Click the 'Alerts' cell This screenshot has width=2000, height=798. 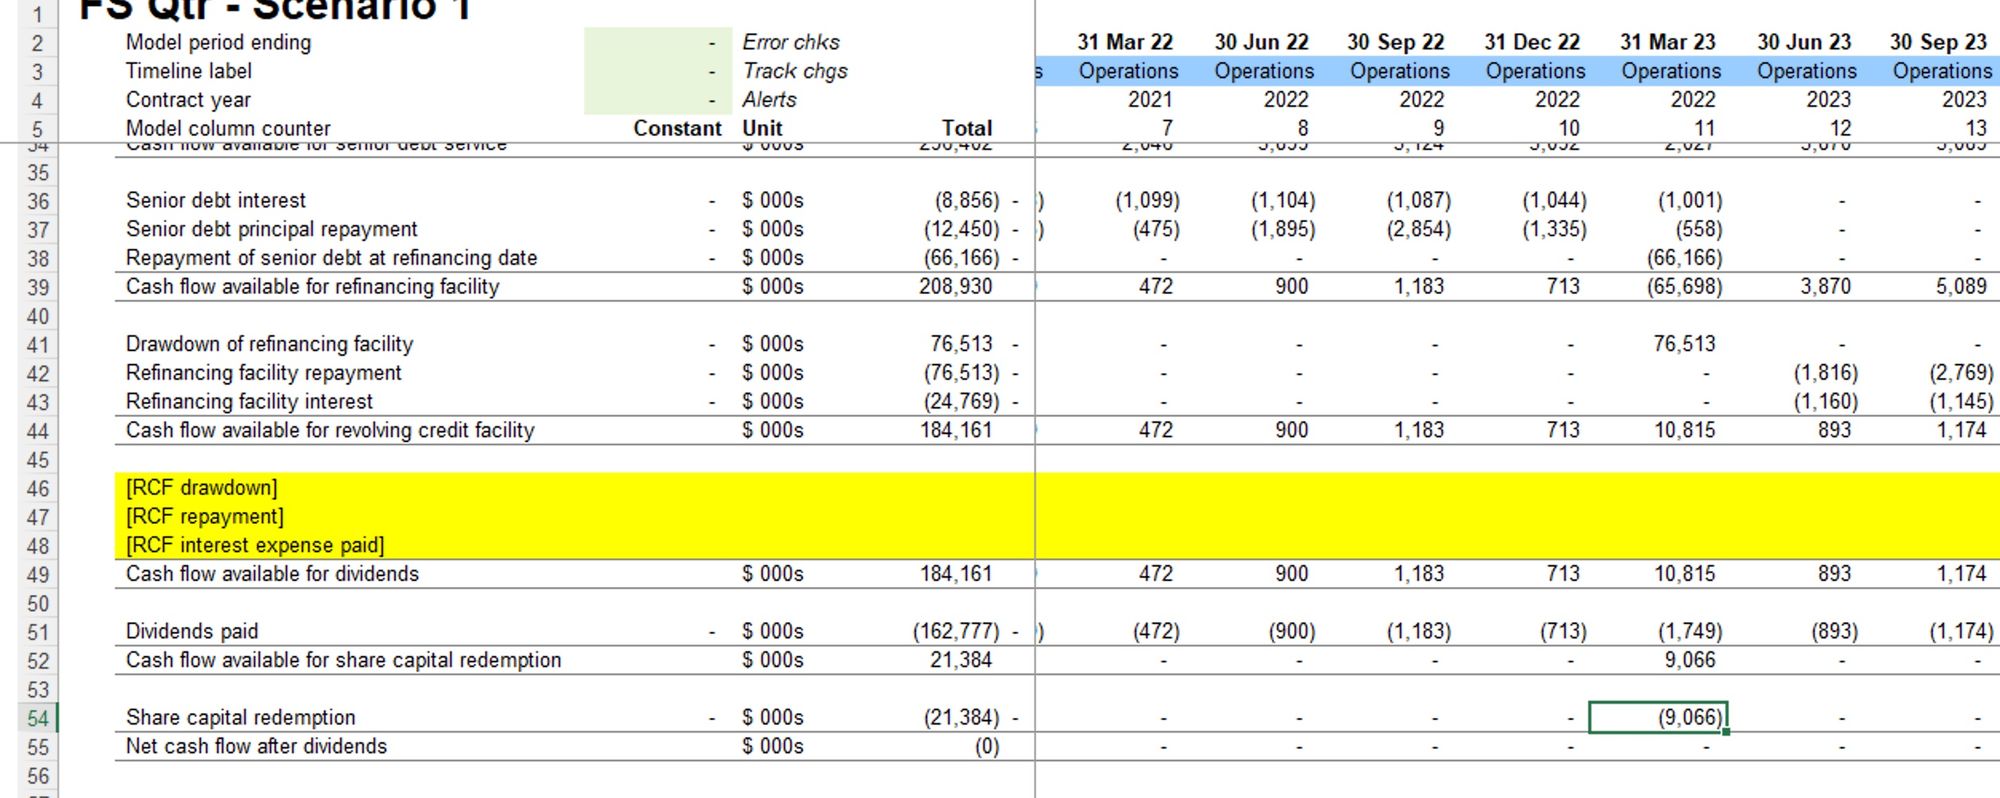[769, 100]
